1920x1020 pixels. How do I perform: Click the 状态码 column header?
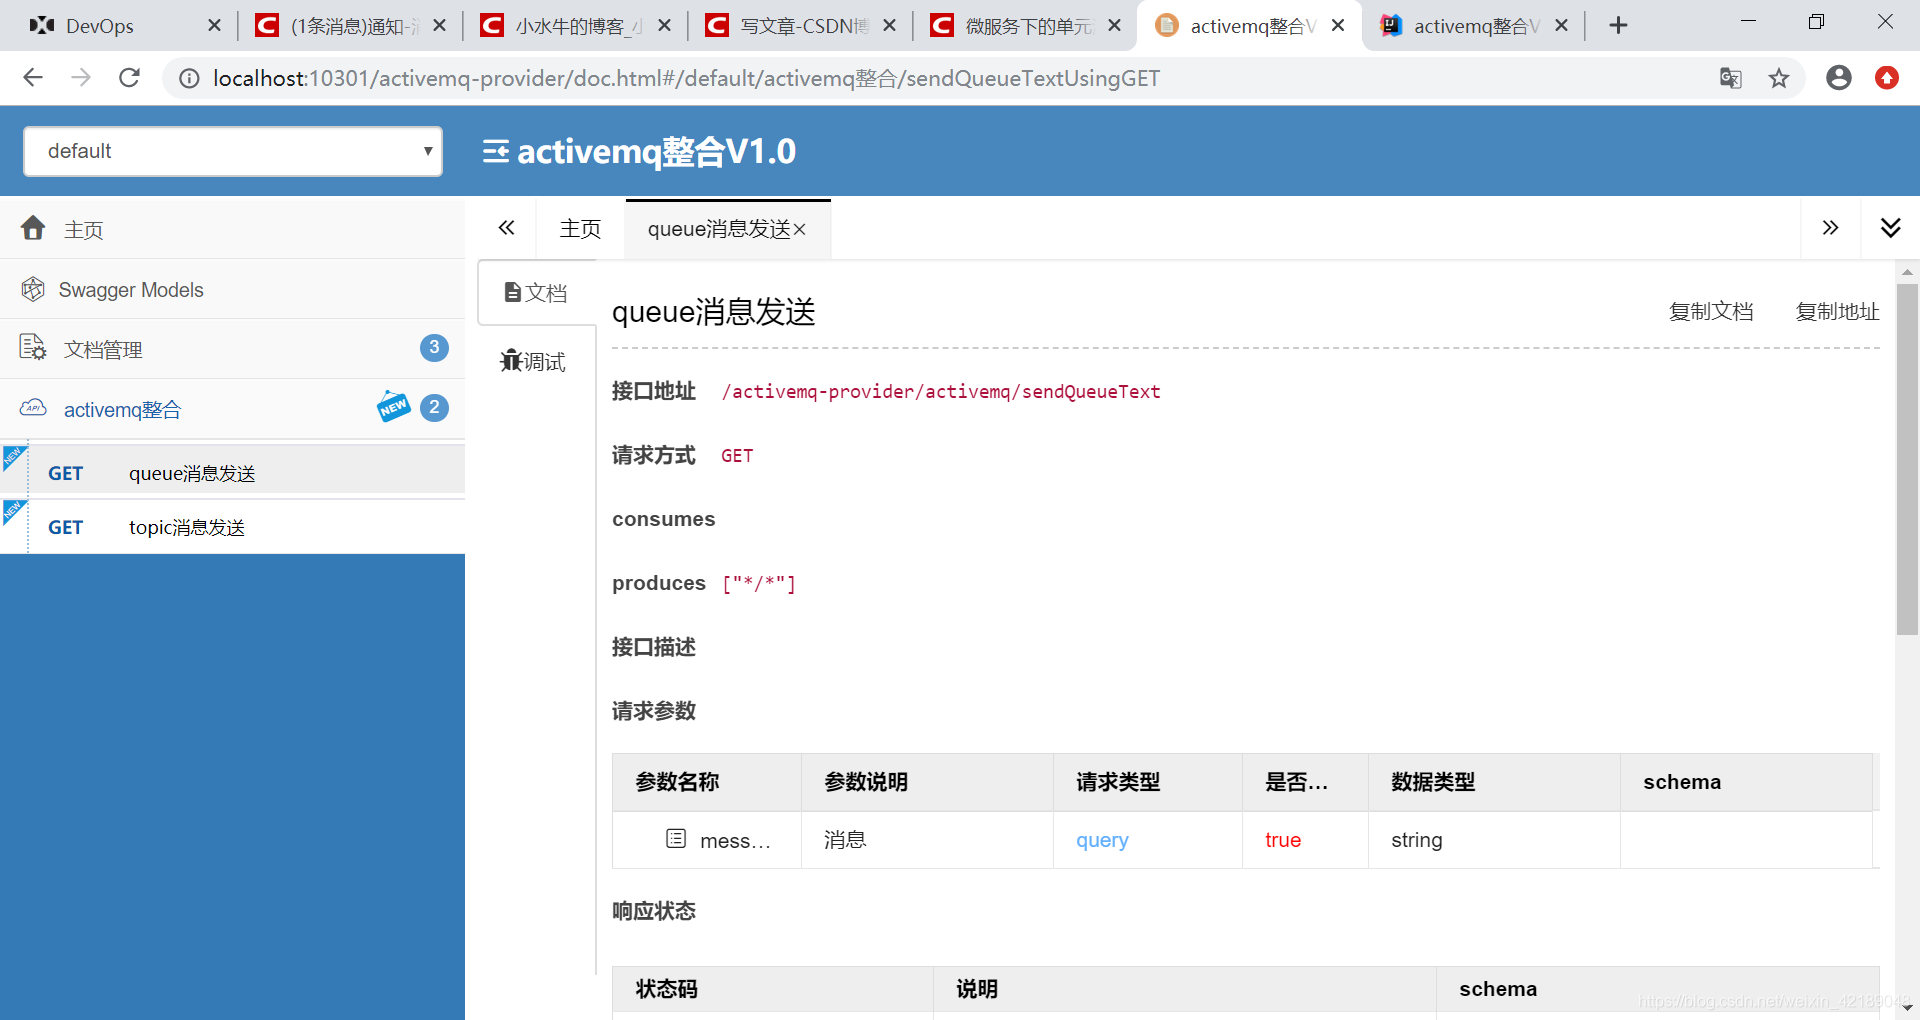point(773,989)
